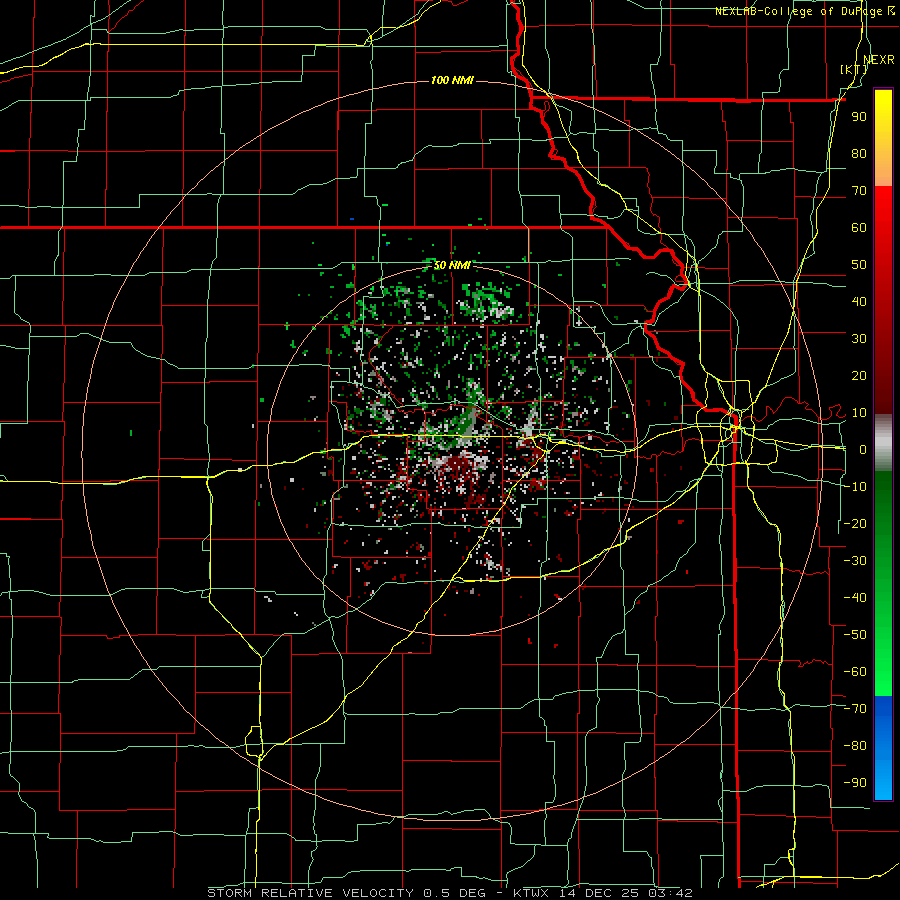Click the positive 80 value on velocity scale
Screen dimensions: 900x900
click(x=859, y=153)
